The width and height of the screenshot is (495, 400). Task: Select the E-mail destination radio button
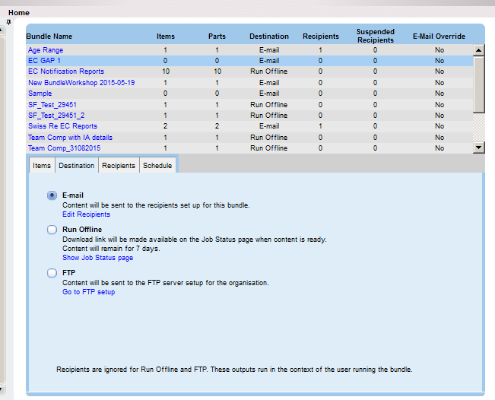tap(52, 195)
